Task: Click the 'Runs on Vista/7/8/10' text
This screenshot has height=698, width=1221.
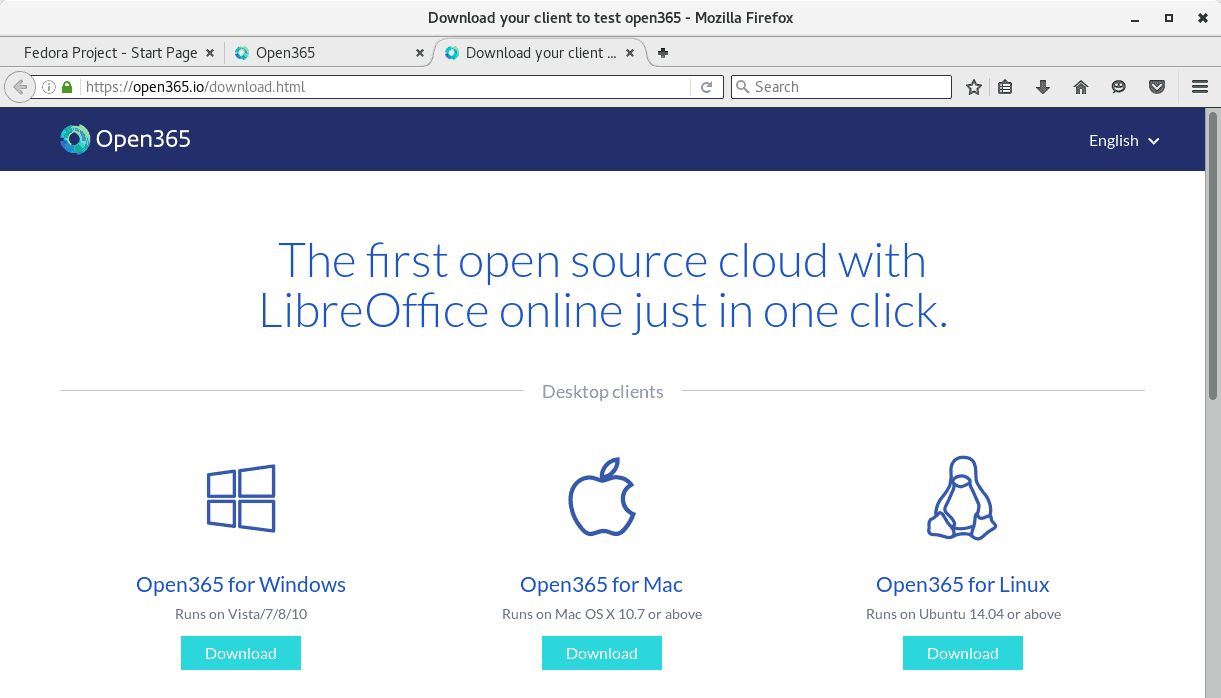Action: (241, 614)
